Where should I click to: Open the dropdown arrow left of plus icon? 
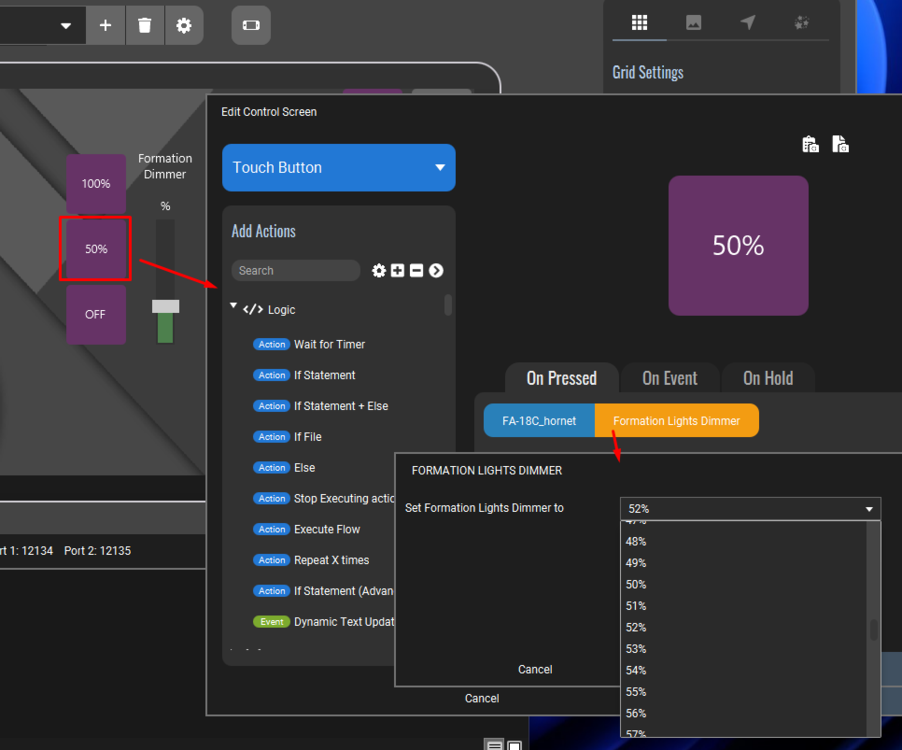tap(66, 25)
